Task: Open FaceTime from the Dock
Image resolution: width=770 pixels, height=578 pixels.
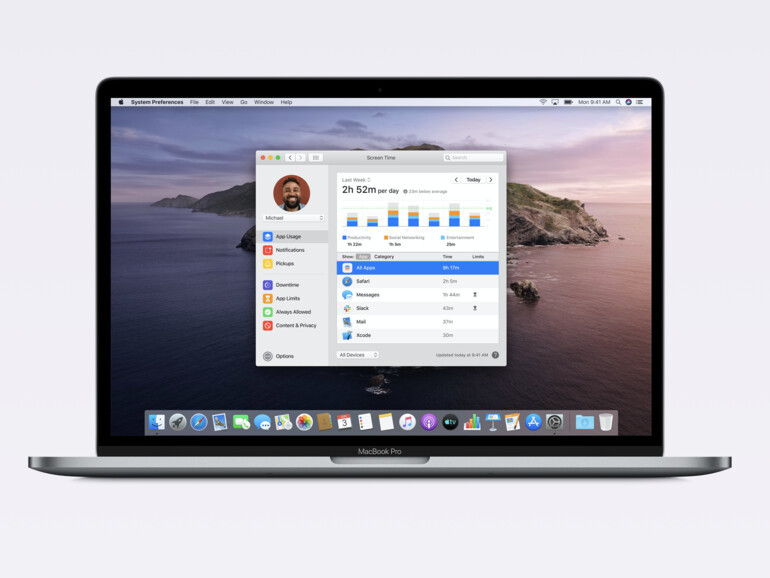Action: point(241,422)
